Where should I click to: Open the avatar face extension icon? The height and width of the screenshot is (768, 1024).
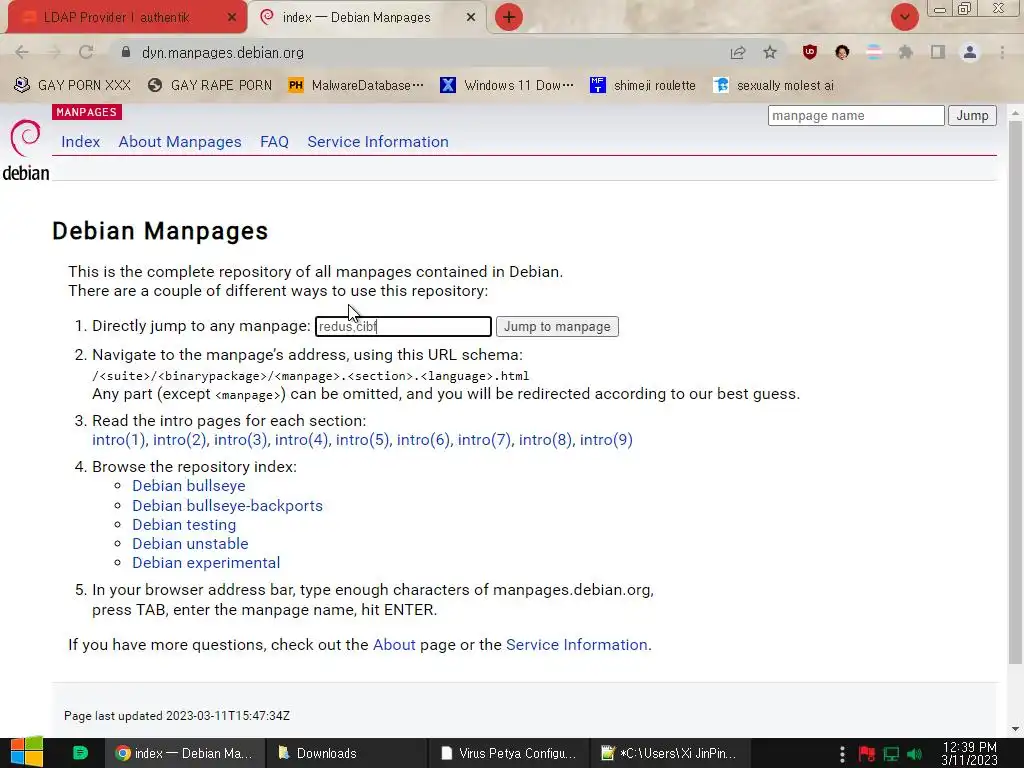coord(842,52)
